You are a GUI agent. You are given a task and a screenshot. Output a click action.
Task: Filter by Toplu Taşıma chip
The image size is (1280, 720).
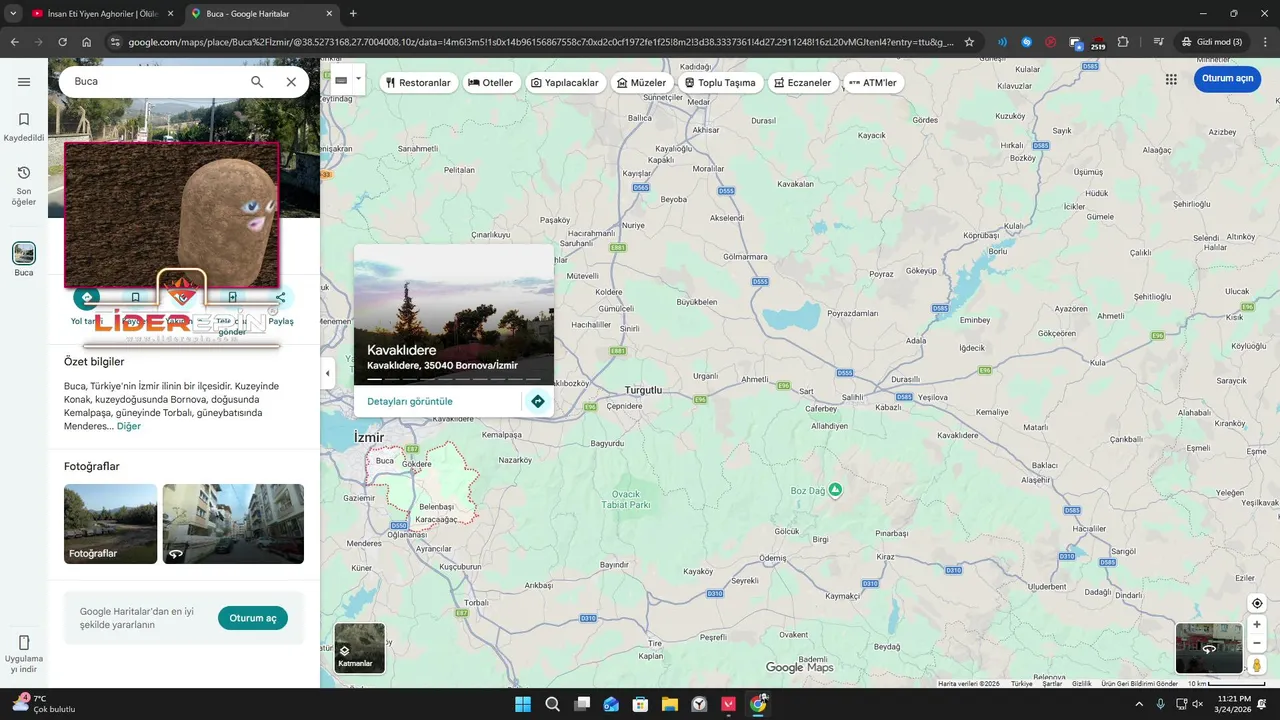pyautogui.click(x=720, y=82)
